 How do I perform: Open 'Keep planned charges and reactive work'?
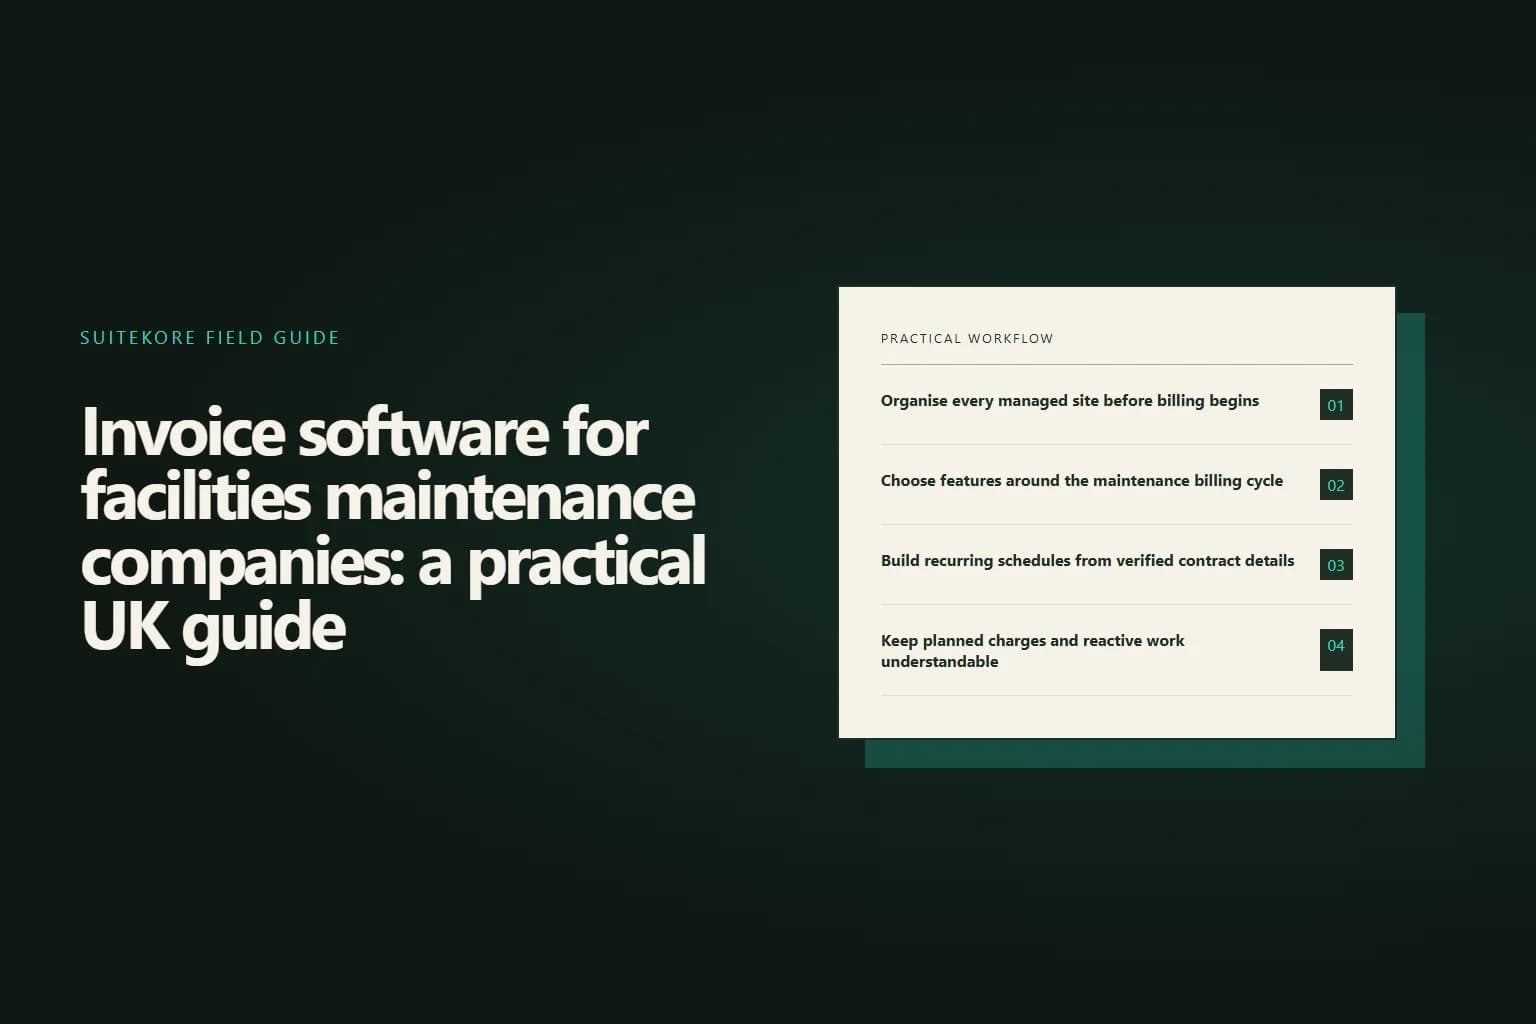tap(1116, 650)
